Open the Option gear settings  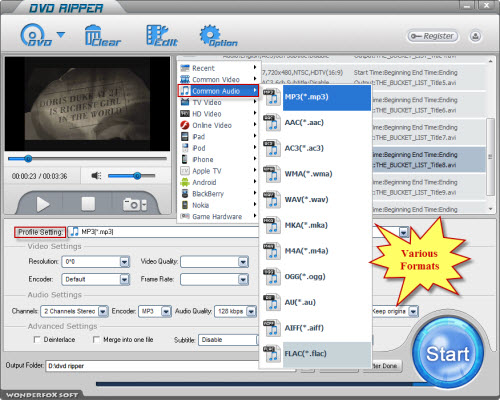pyautogui.click(x=218, y=35)
